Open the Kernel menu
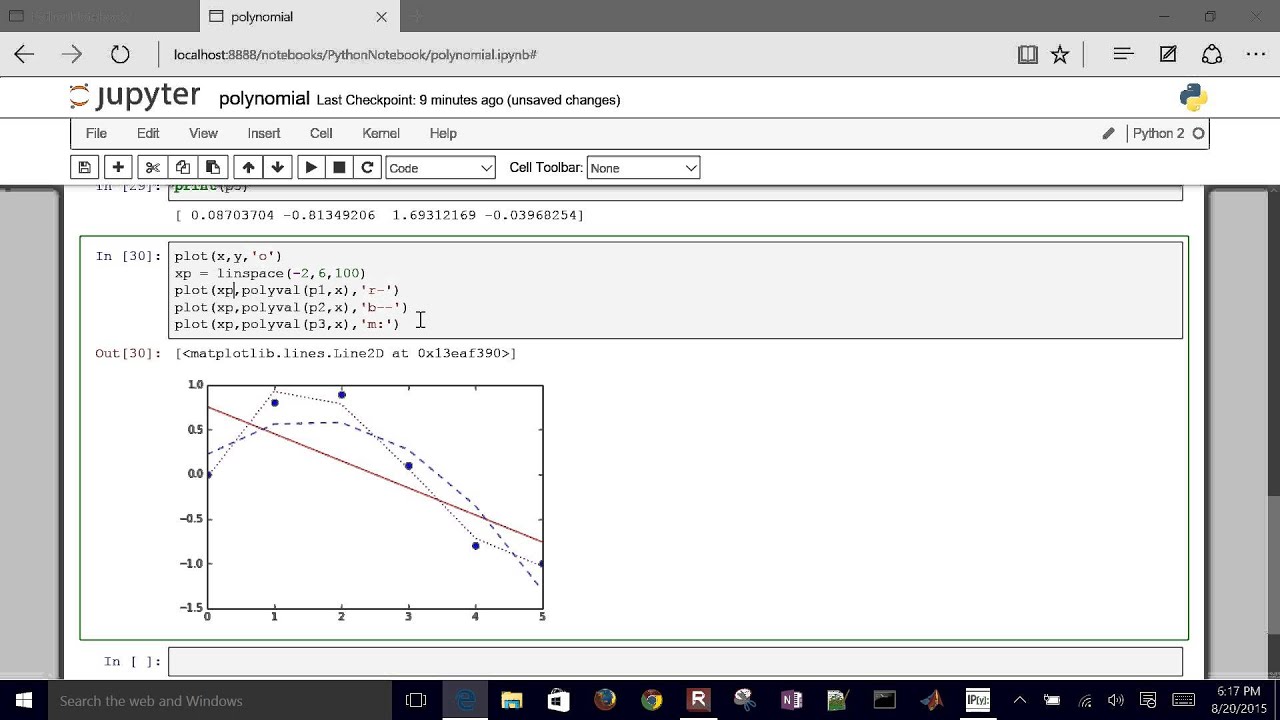The image size is (1280, 720). 381,133
